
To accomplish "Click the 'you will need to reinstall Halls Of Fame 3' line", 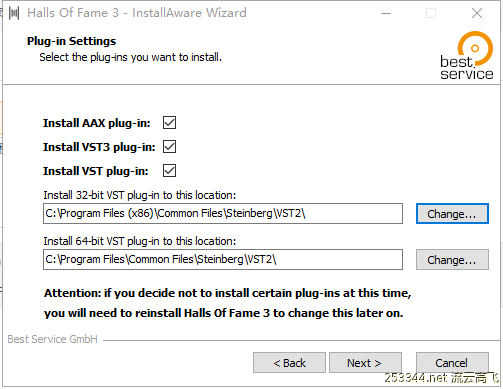I will coord(223,313).
